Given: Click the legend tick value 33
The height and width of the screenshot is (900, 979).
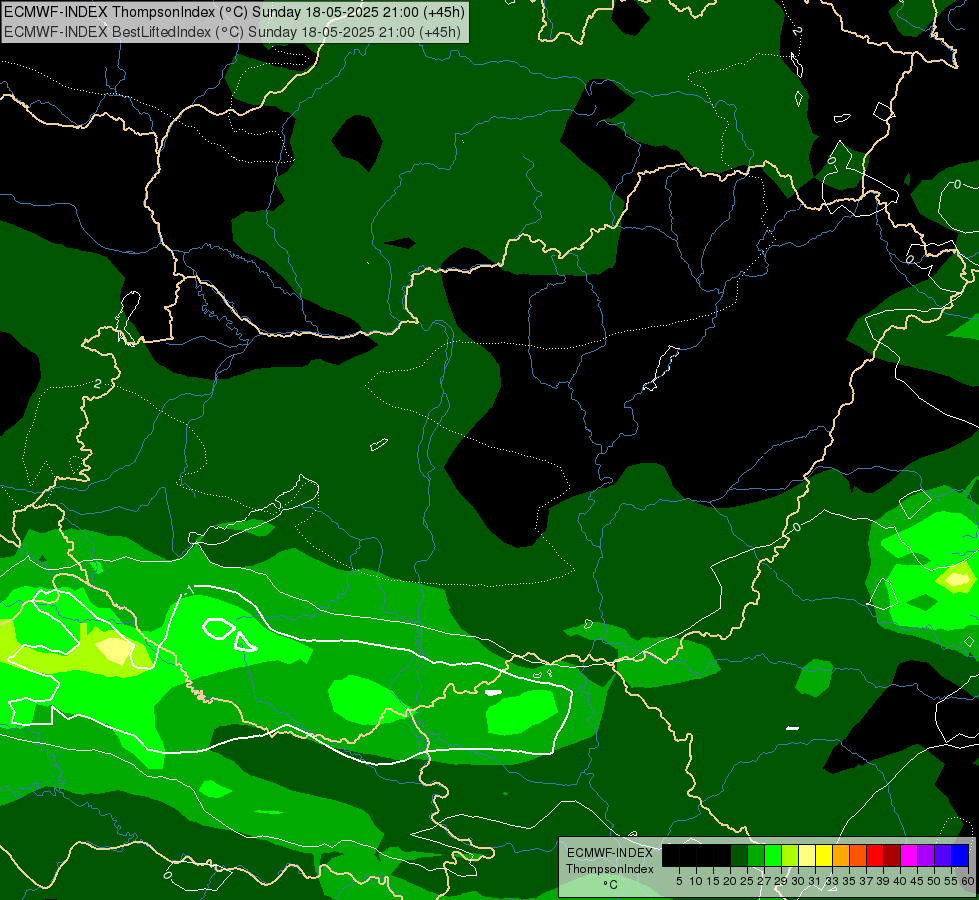Looking at the screenshot, I should (832, 881).
